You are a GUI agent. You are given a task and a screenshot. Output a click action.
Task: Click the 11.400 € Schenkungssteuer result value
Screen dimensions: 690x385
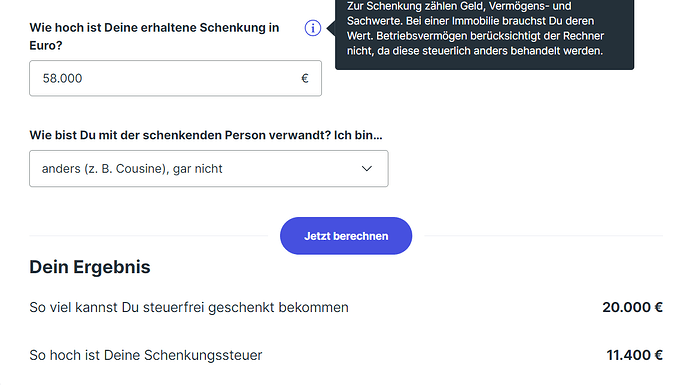pos(635,355)
